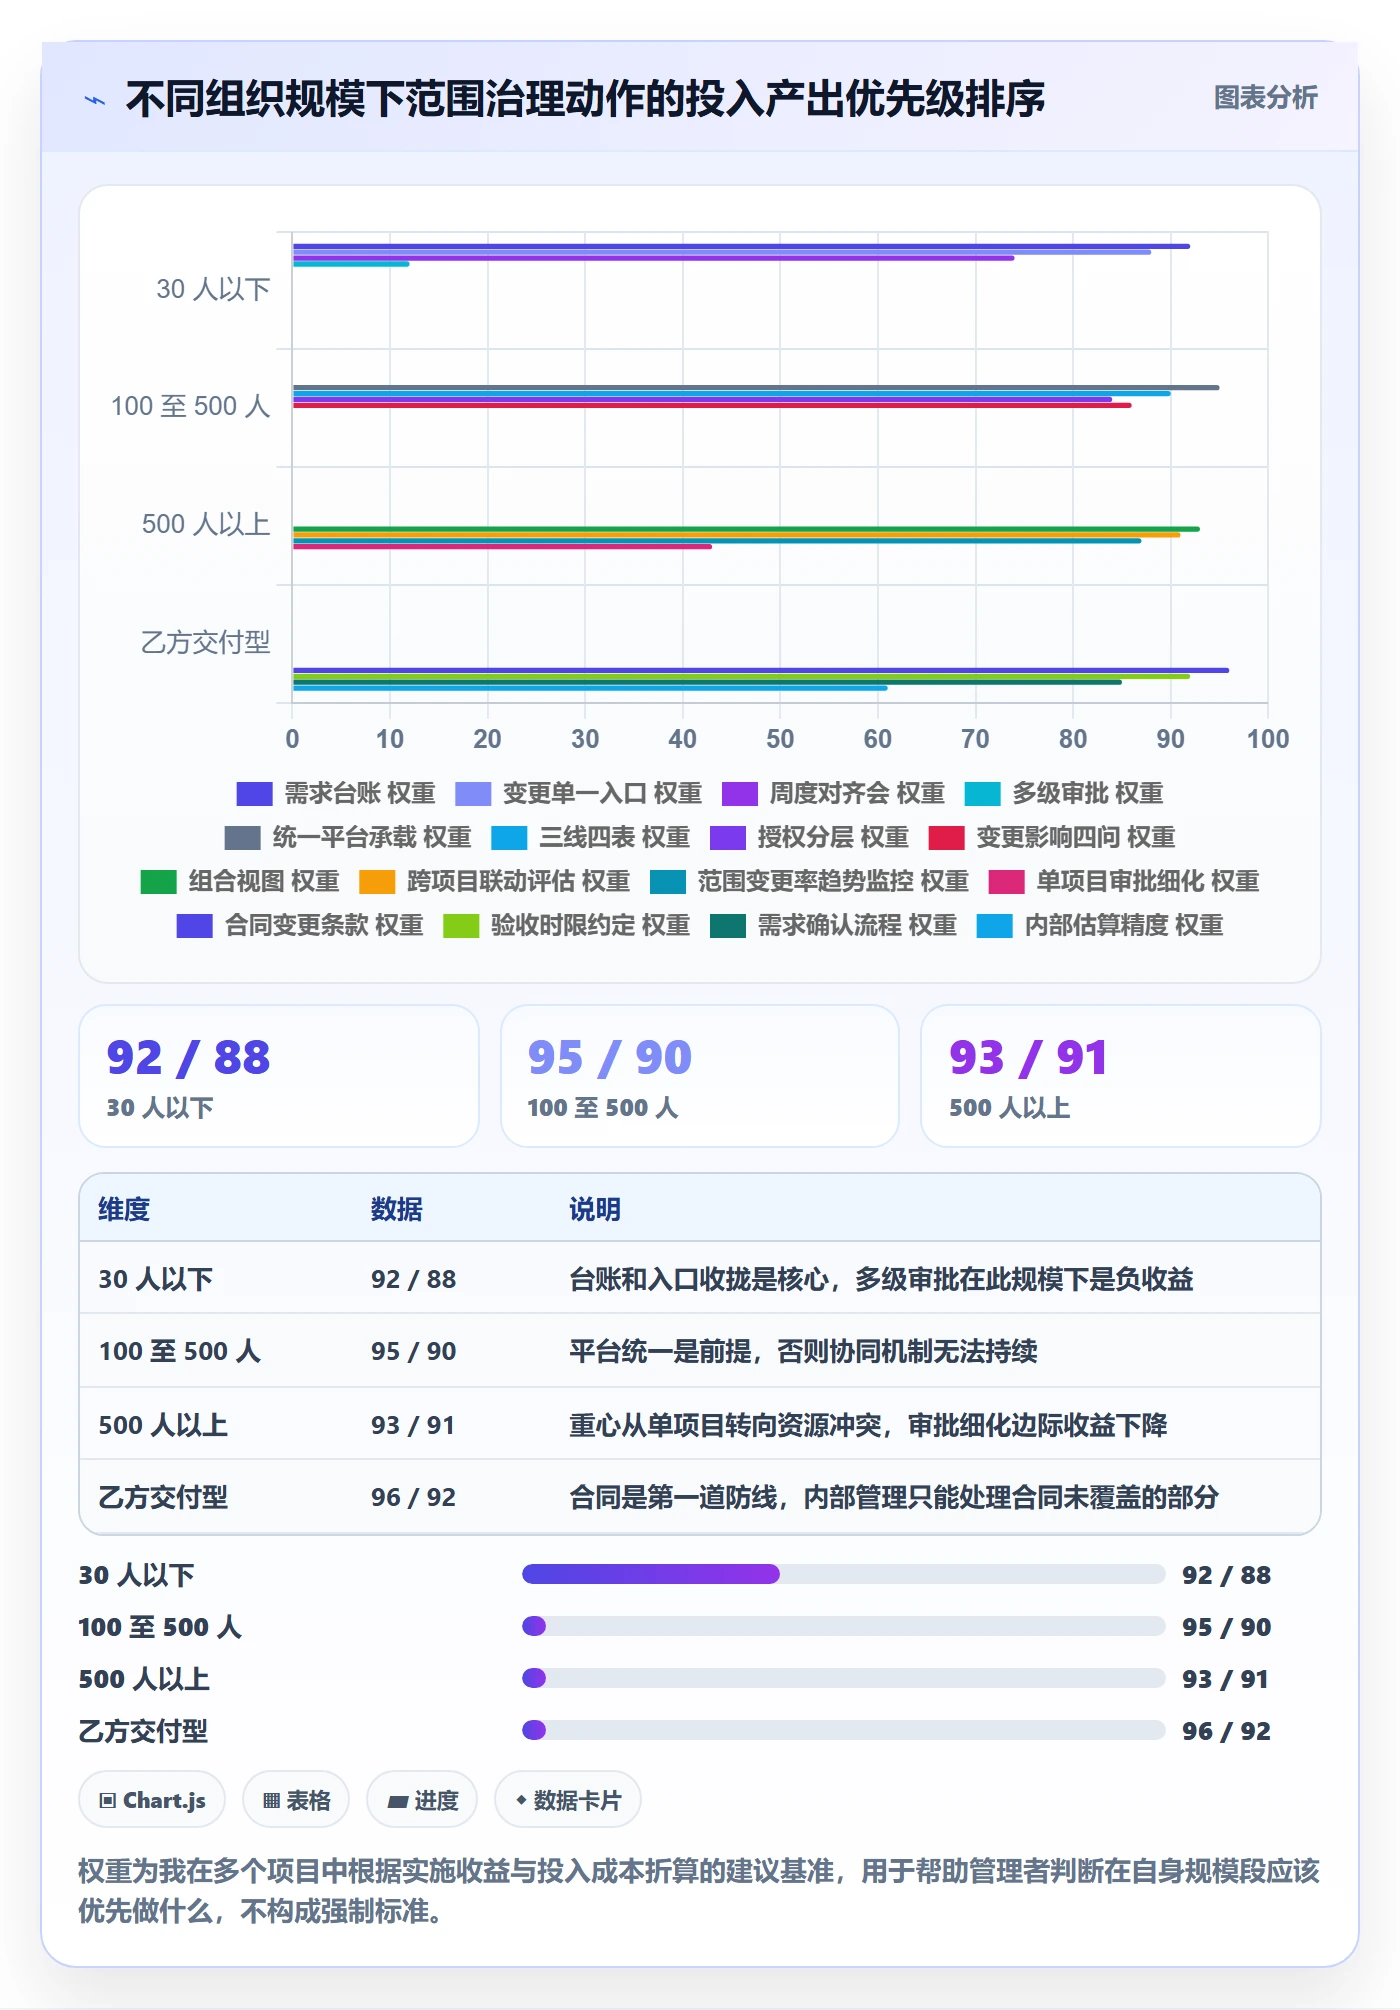Toggle the 统一平台承载 权重 legend entry
This screenshot has width=1400, height=2010.
click(348, 838)
